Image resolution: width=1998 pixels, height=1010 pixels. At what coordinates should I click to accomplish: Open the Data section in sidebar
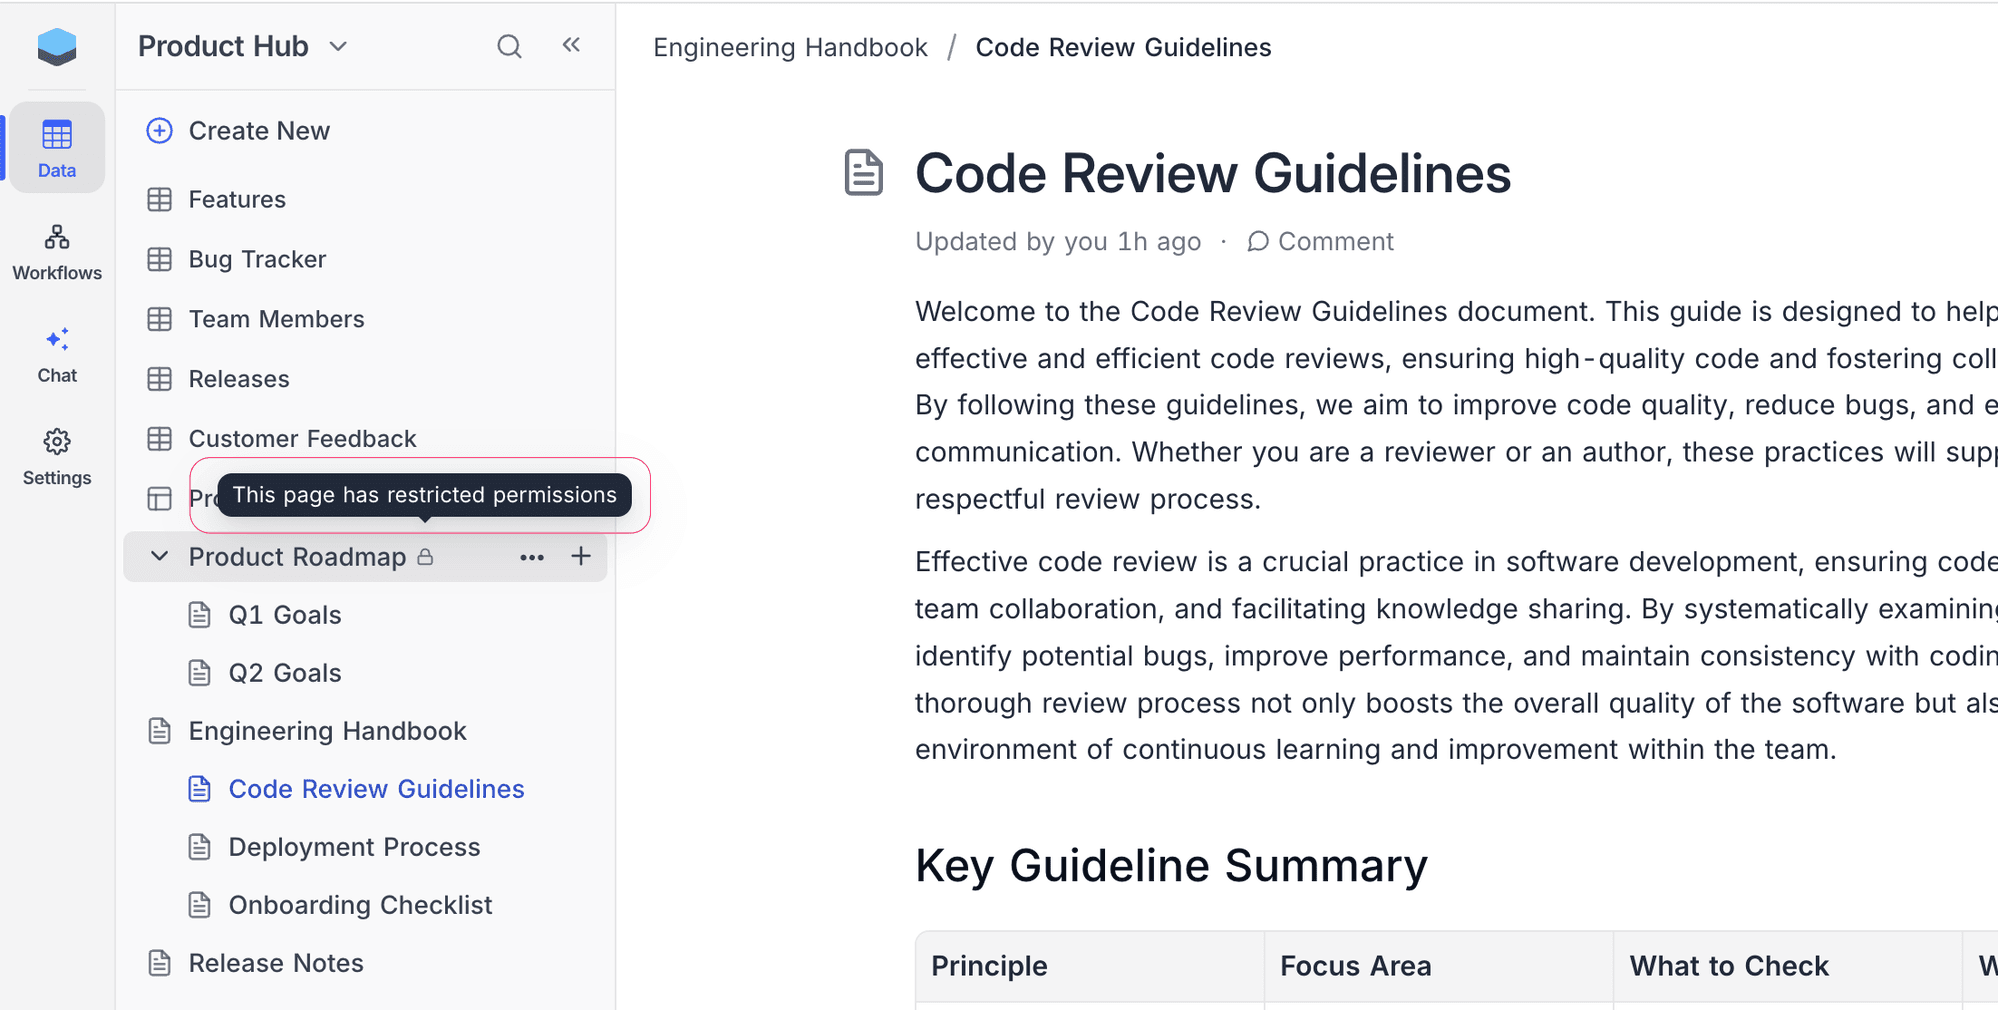[57, 148]
